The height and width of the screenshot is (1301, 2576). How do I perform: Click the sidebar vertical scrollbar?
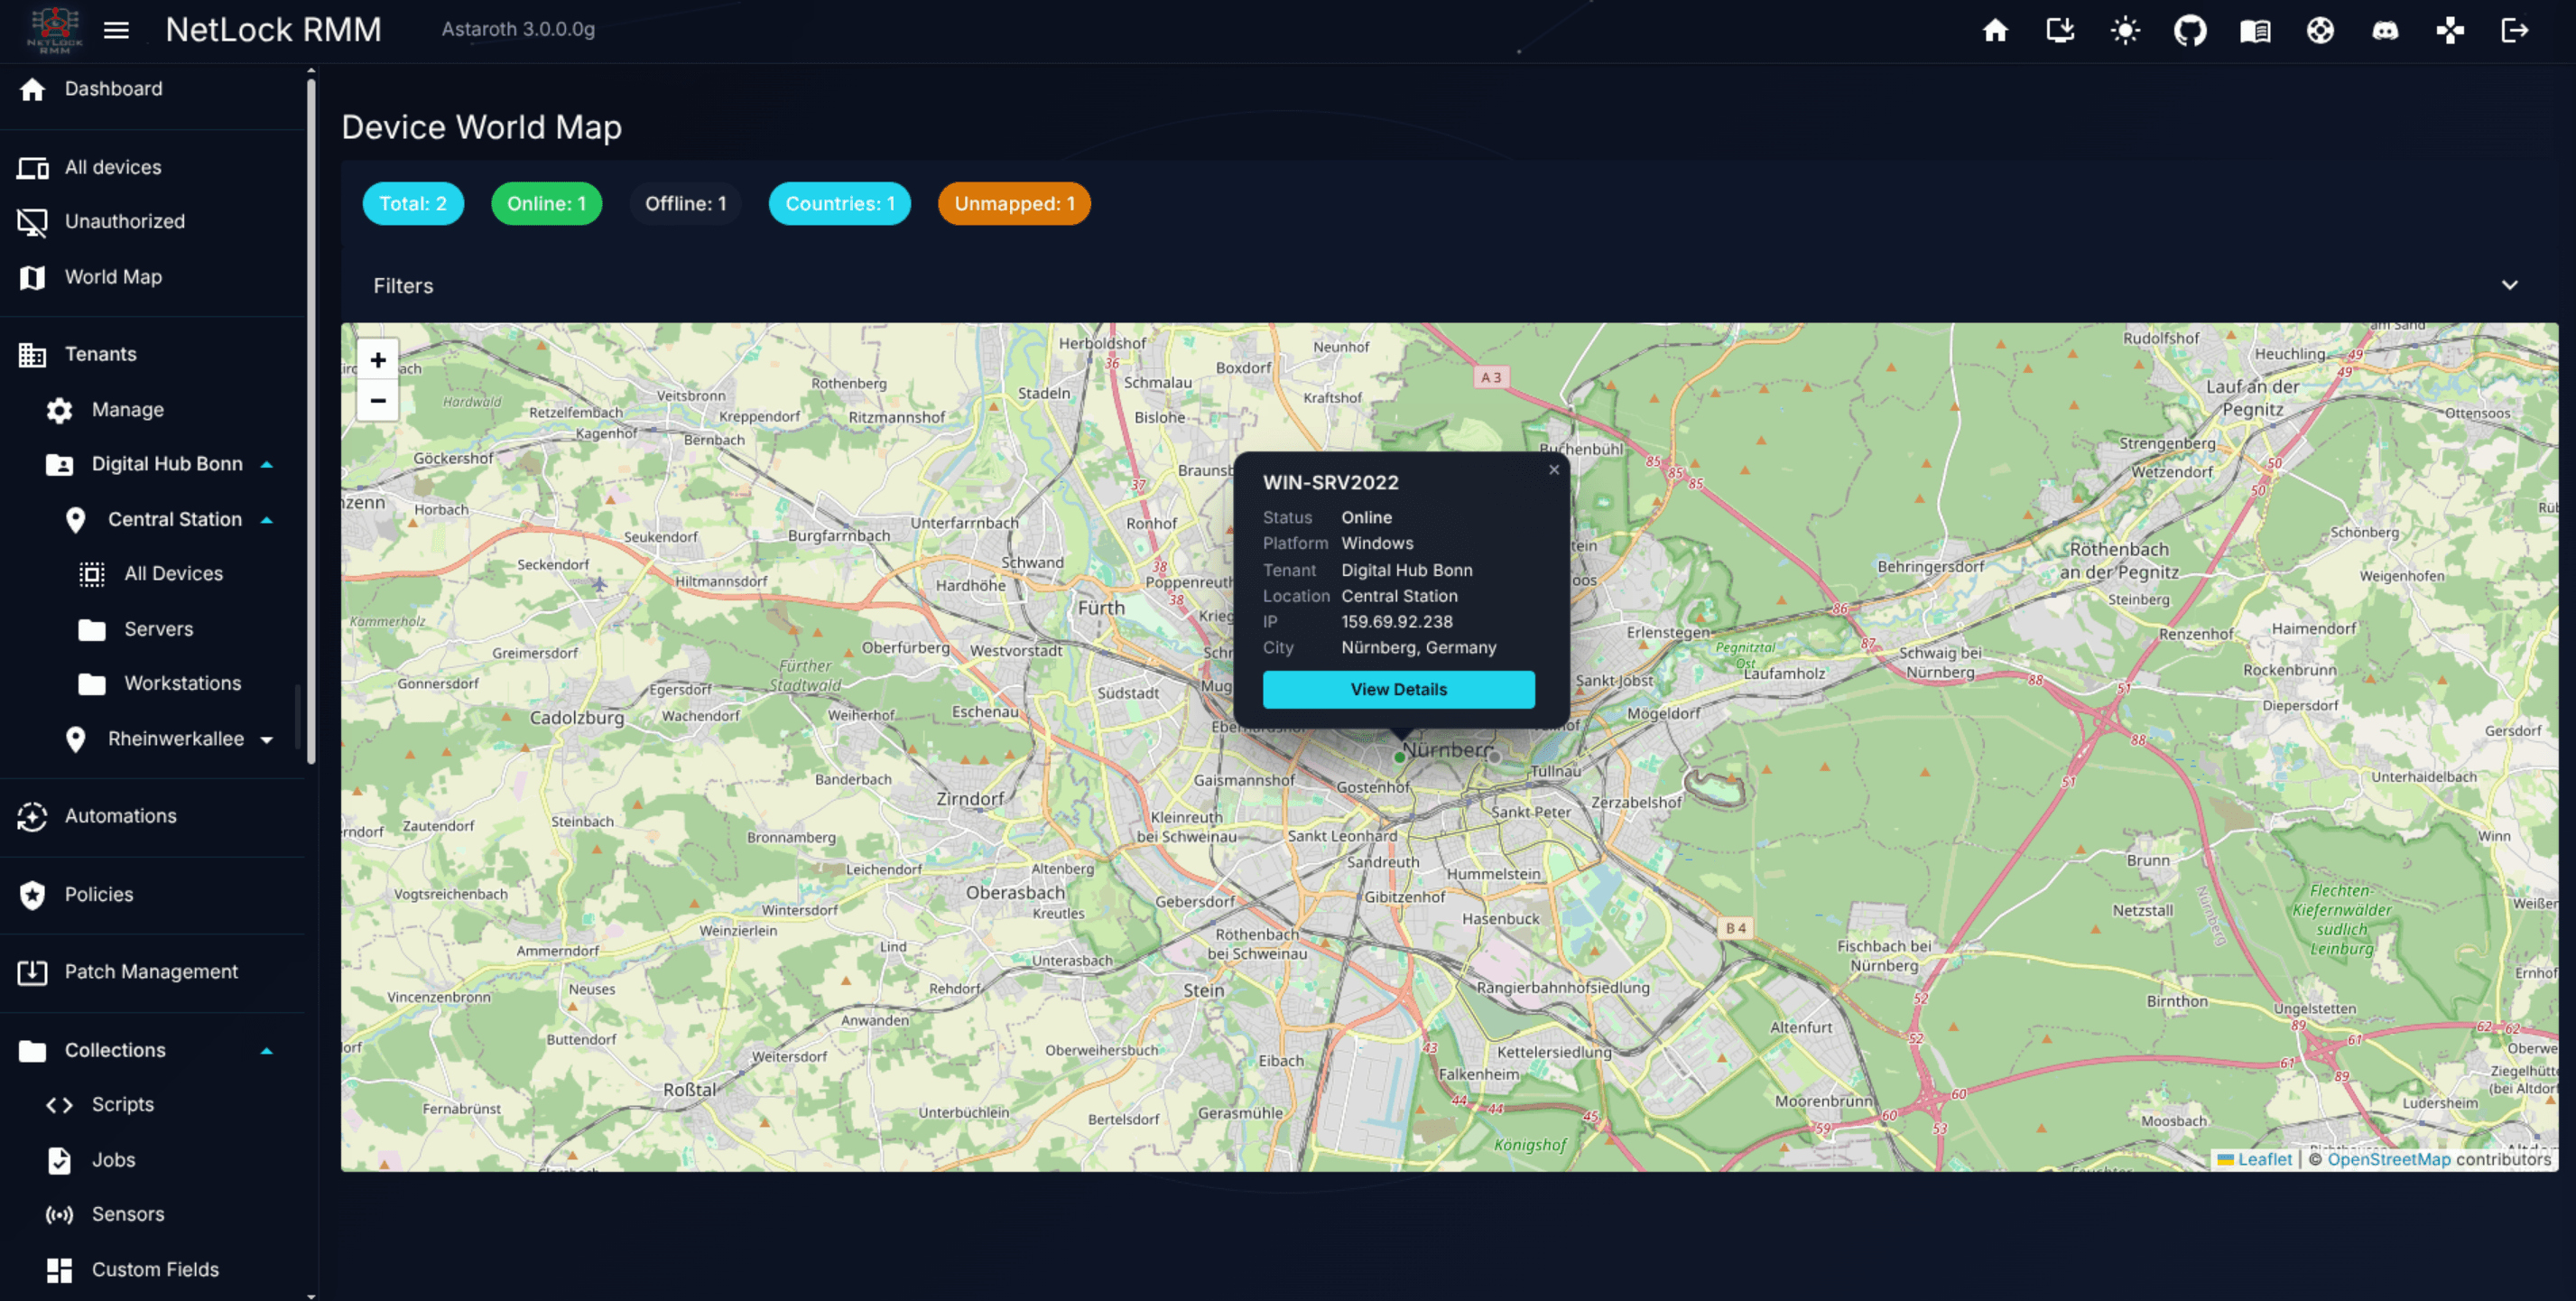point(311,420)
